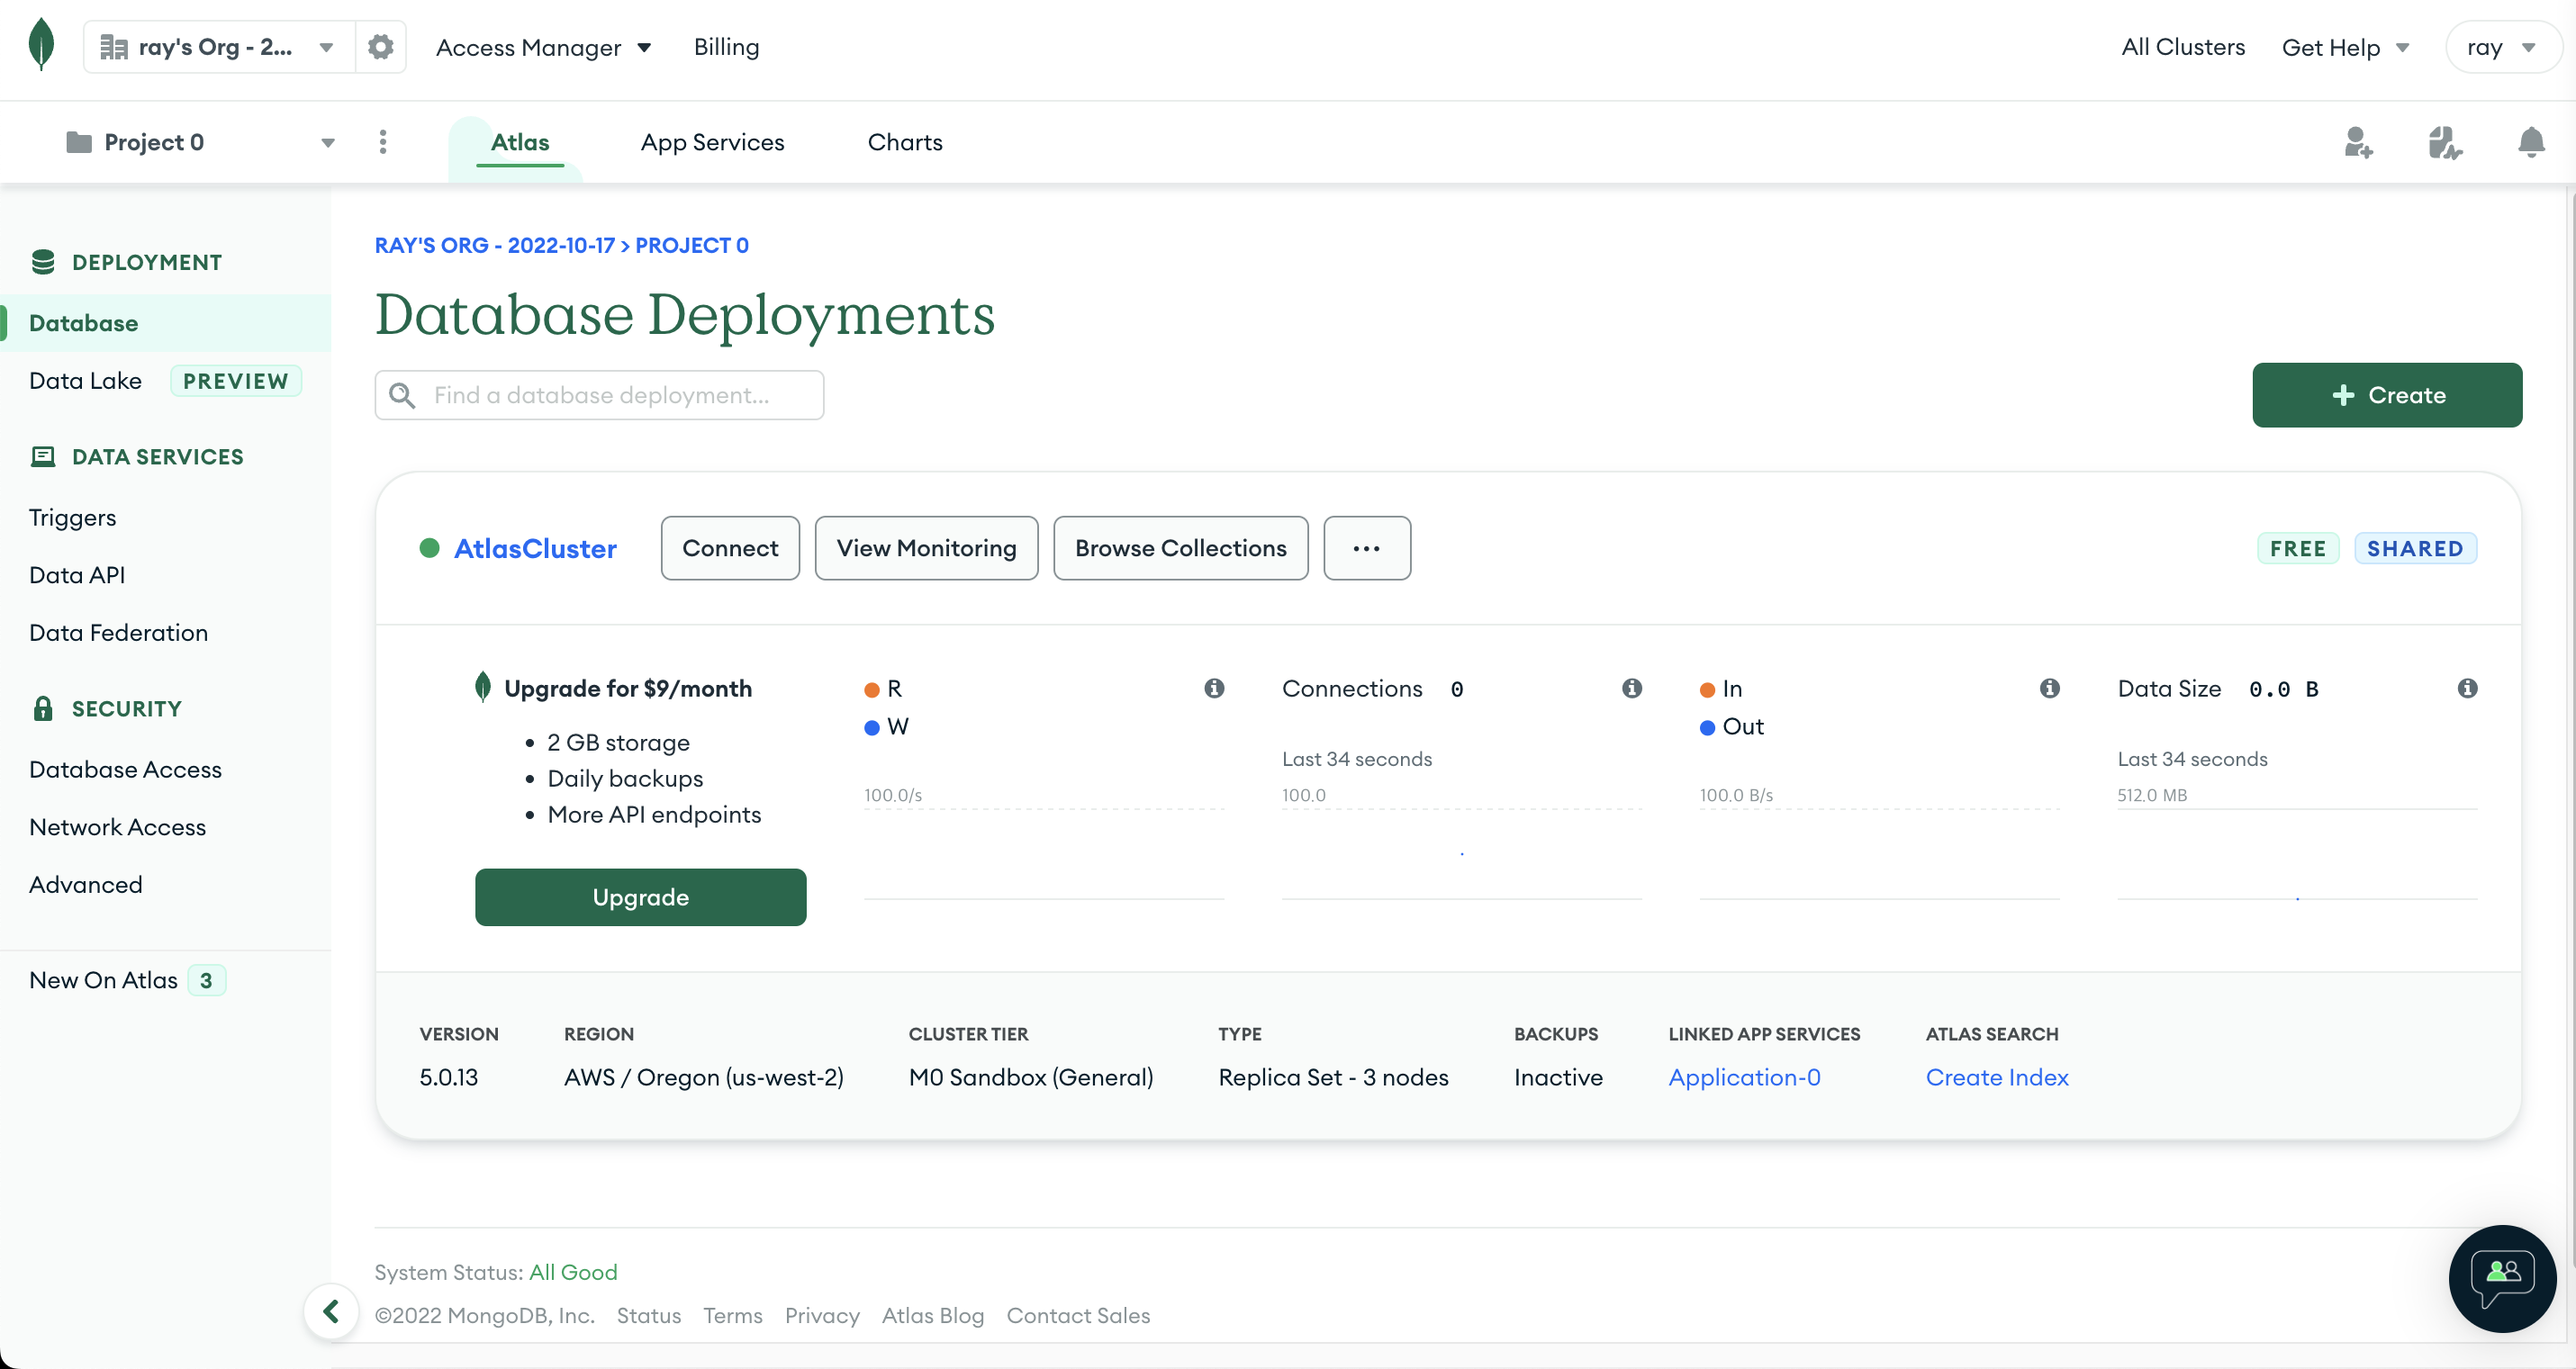
Task: Open the project activity feed icon
Action: pos(2445,142)
